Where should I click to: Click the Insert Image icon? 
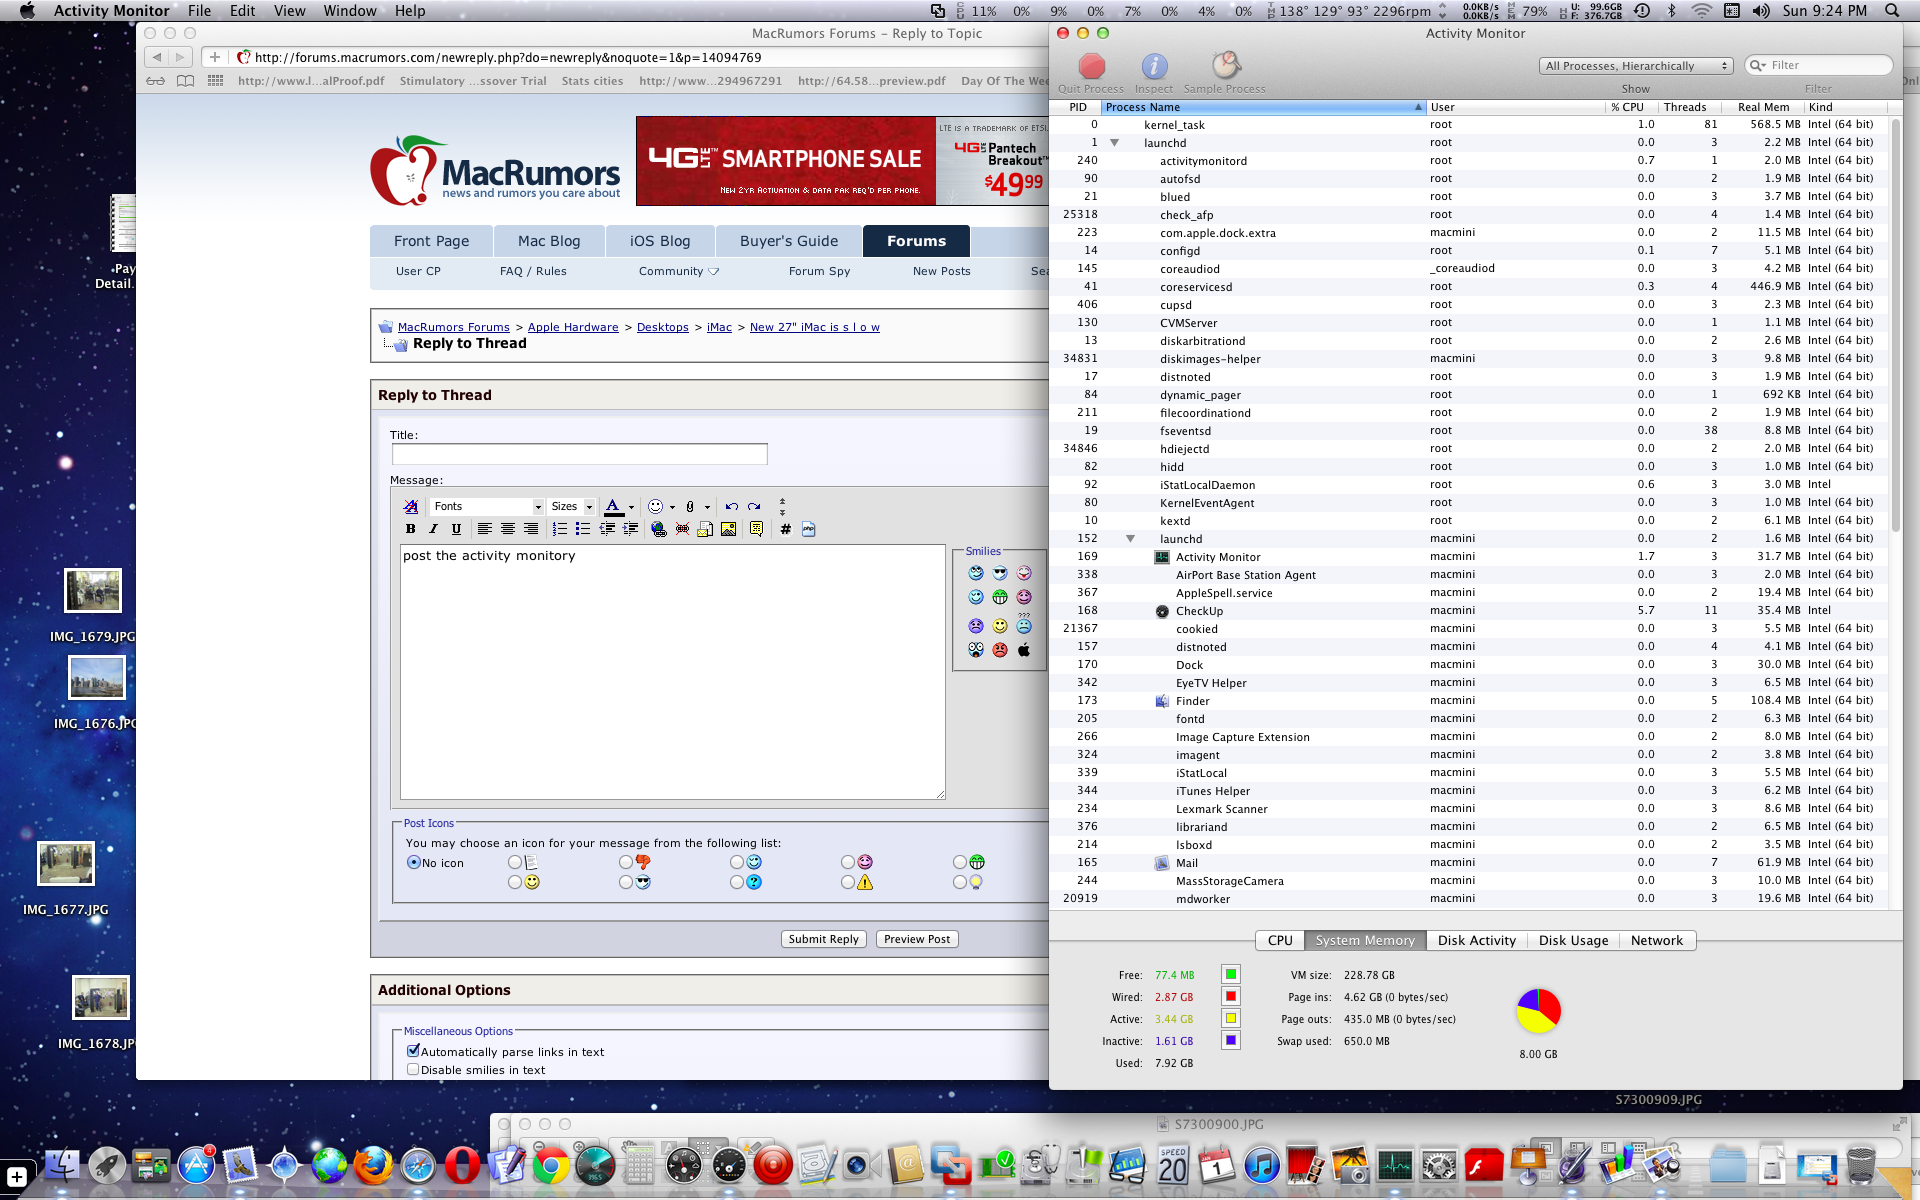tap(728, 529)
